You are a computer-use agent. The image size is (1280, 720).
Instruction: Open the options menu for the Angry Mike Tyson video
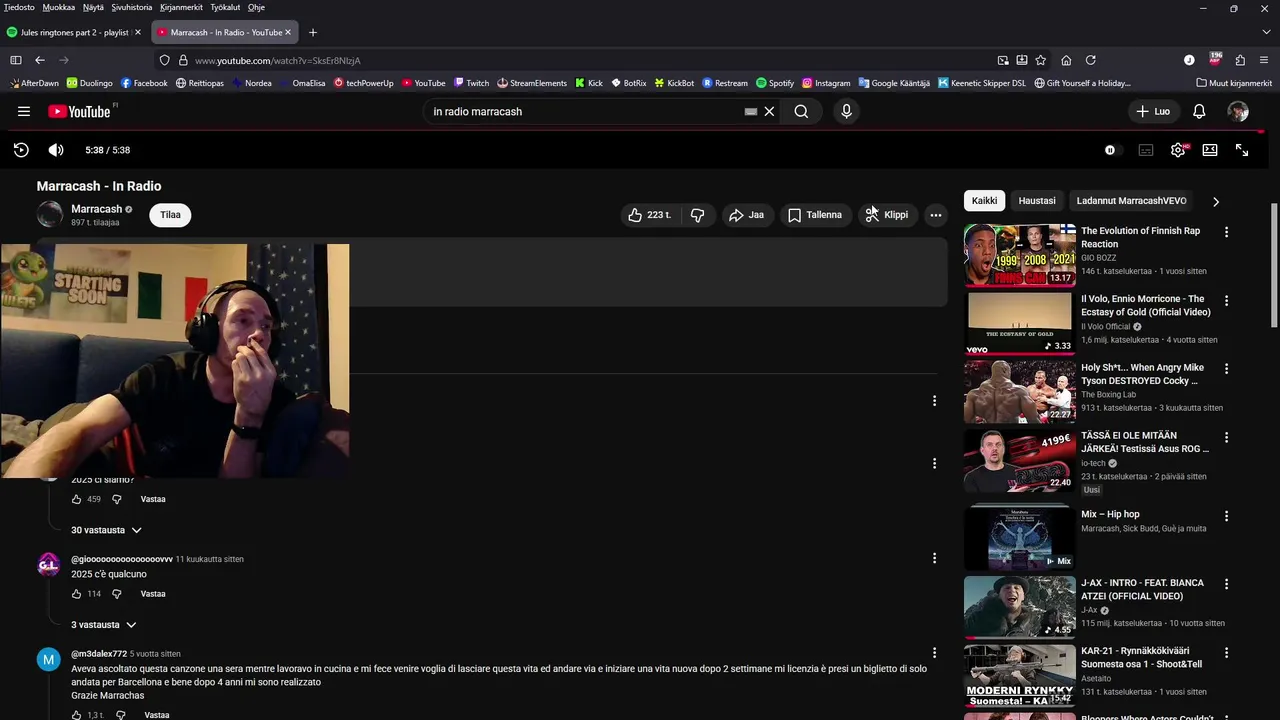pos(1226,369)
